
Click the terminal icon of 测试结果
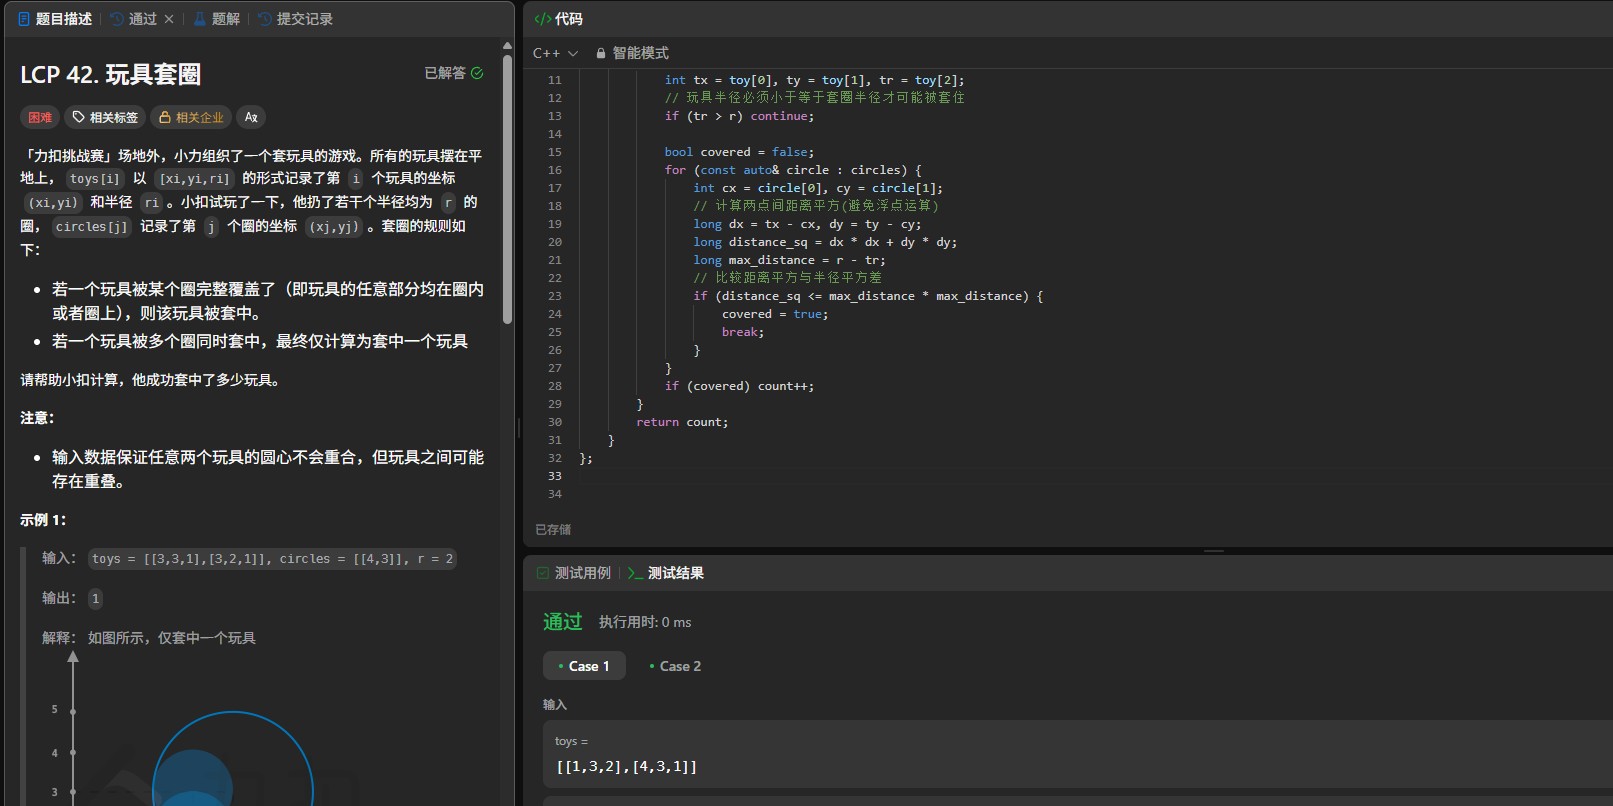(635, 573)
